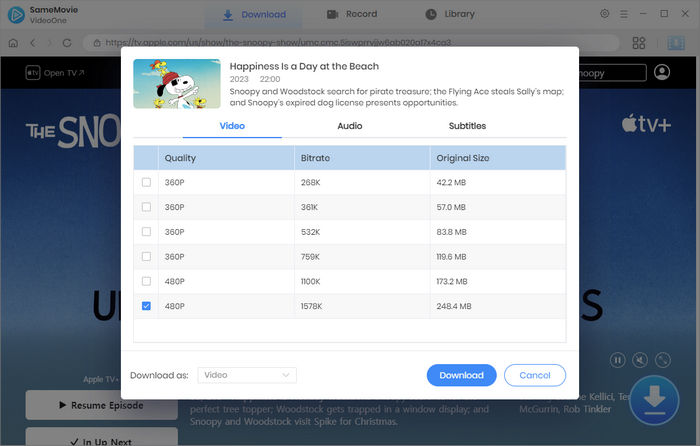Click the blue site switcher icon
Image resolution: width=700 pixels, height=446 pixels.
coord(676,43)
